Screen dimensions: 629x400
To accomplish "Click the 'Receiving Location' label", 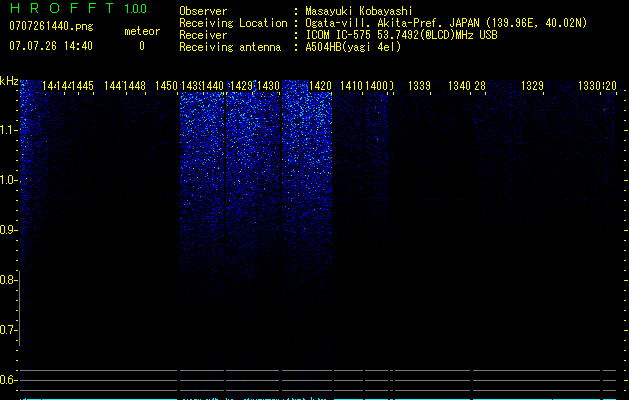I will [233, 23].
